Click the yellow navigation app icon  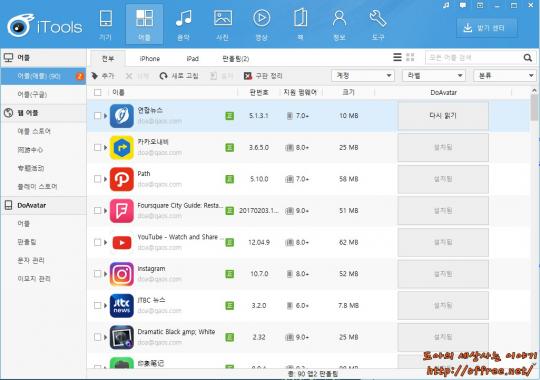[x=122, y=147]
